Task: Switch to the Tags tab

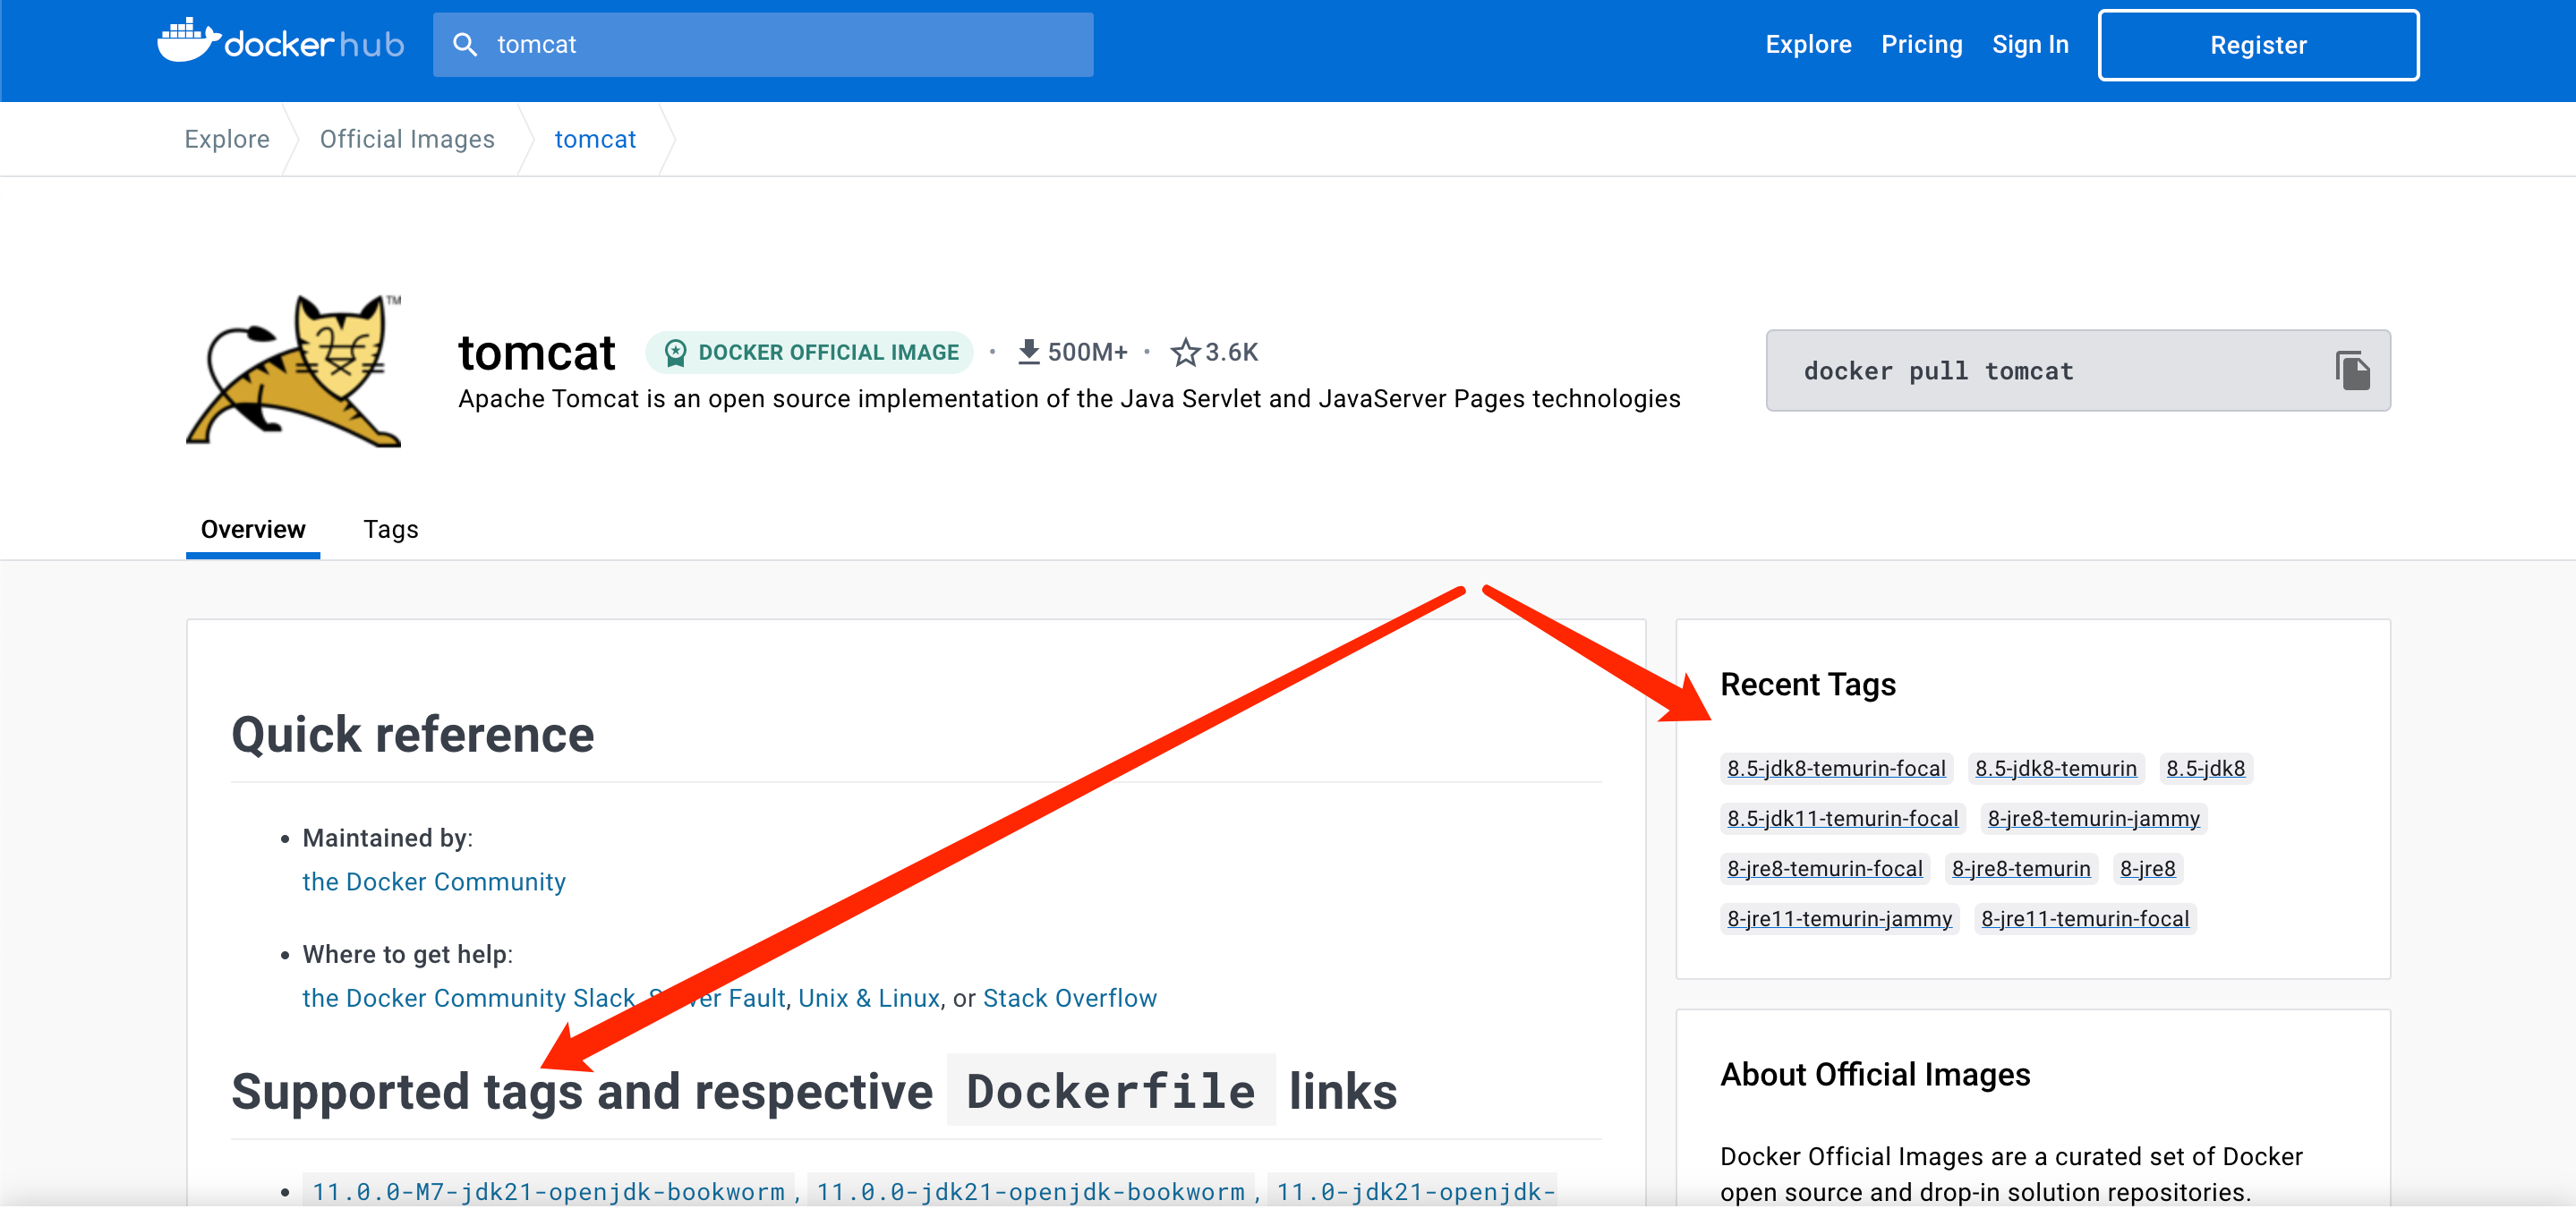Action: pos(391,529)
